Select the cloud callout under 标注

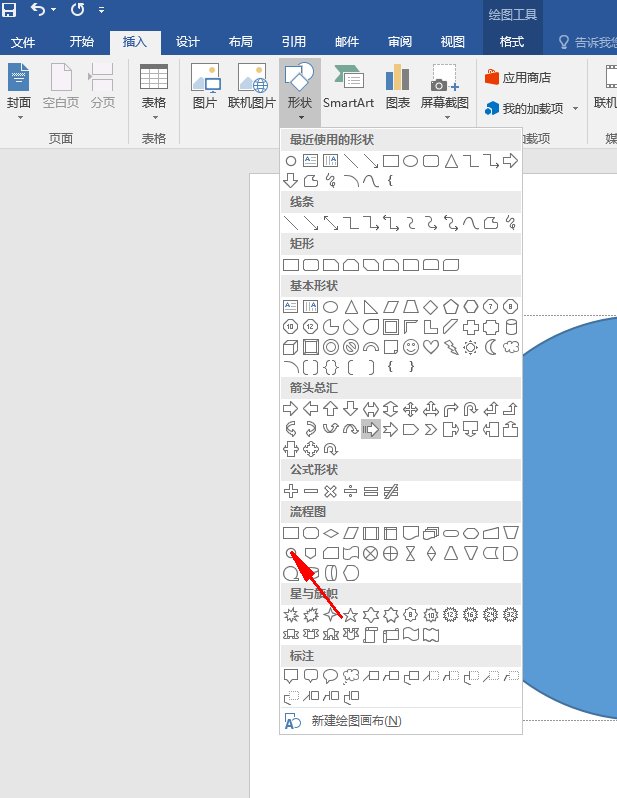351,676
